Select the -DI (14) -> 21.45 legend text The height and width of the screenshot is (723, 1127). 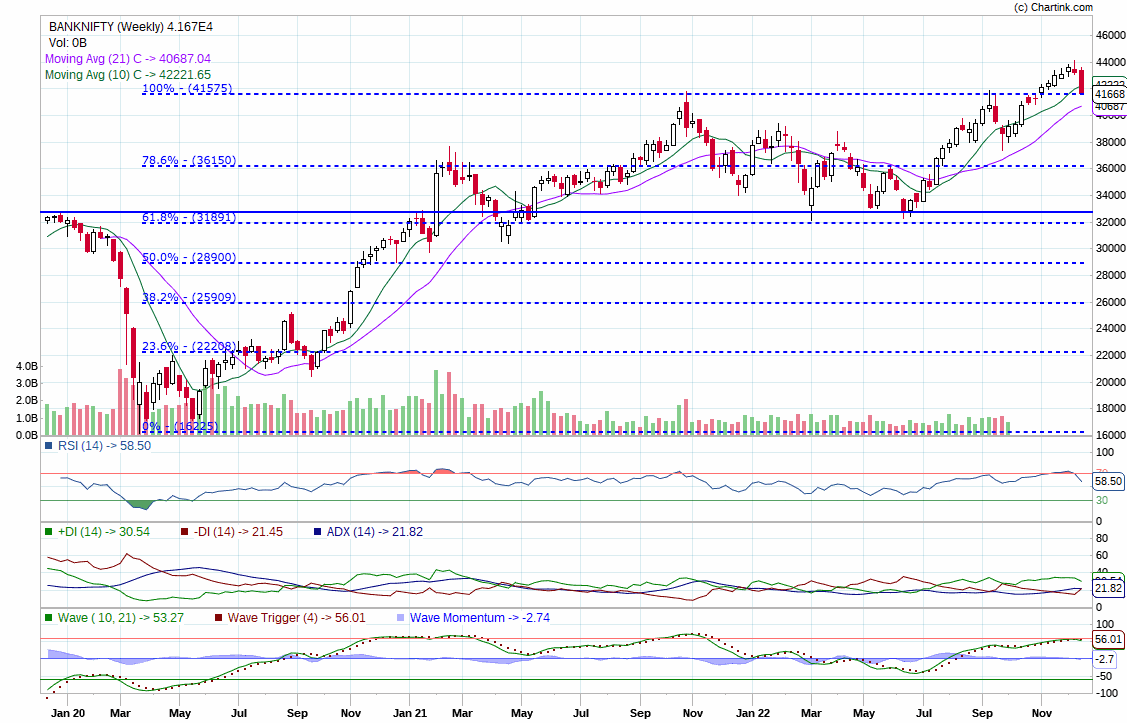point(238,532)
